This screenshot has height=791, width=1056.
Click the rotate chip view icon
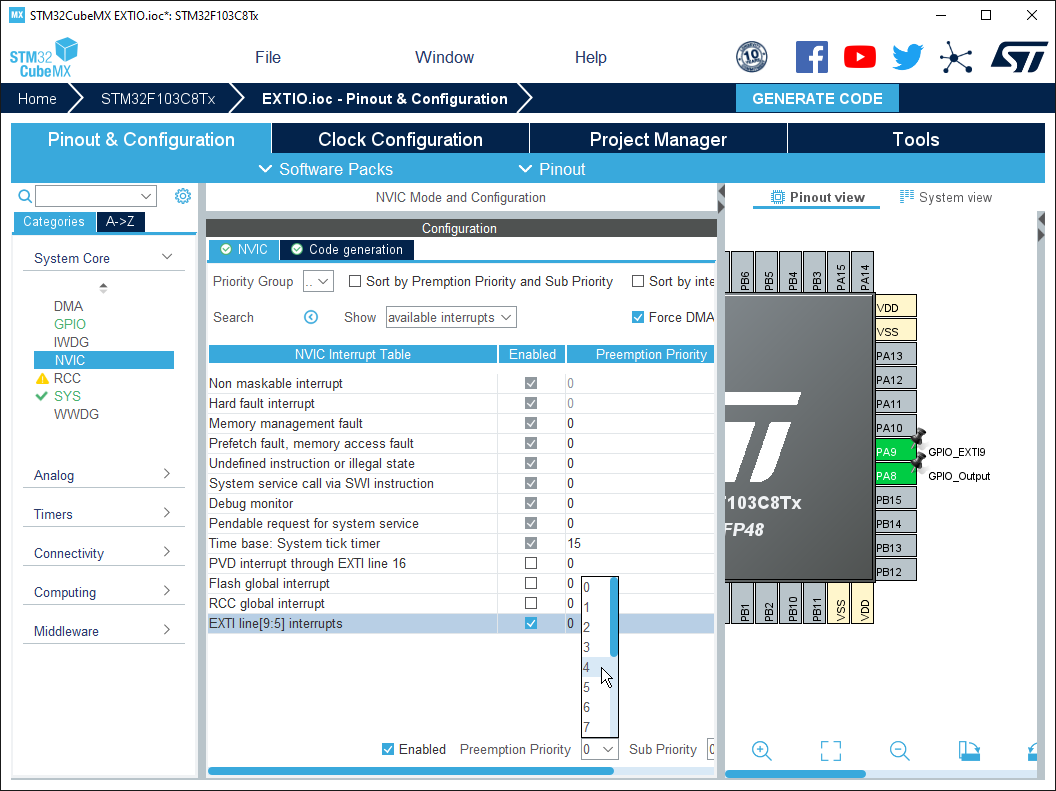tap(969, 750)
